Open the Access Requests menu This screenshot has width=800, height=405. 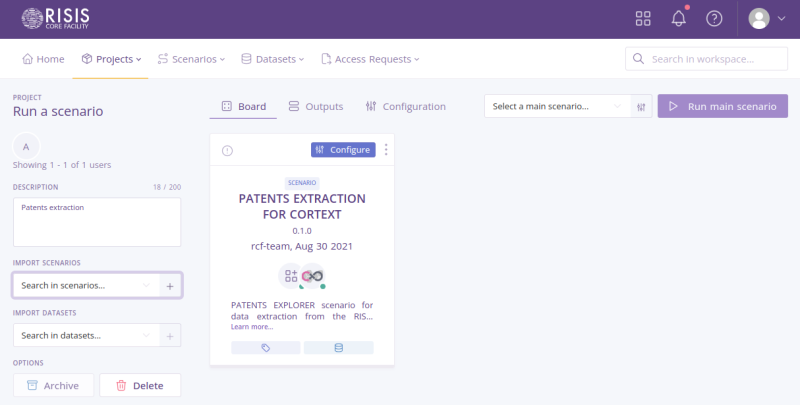370,59
